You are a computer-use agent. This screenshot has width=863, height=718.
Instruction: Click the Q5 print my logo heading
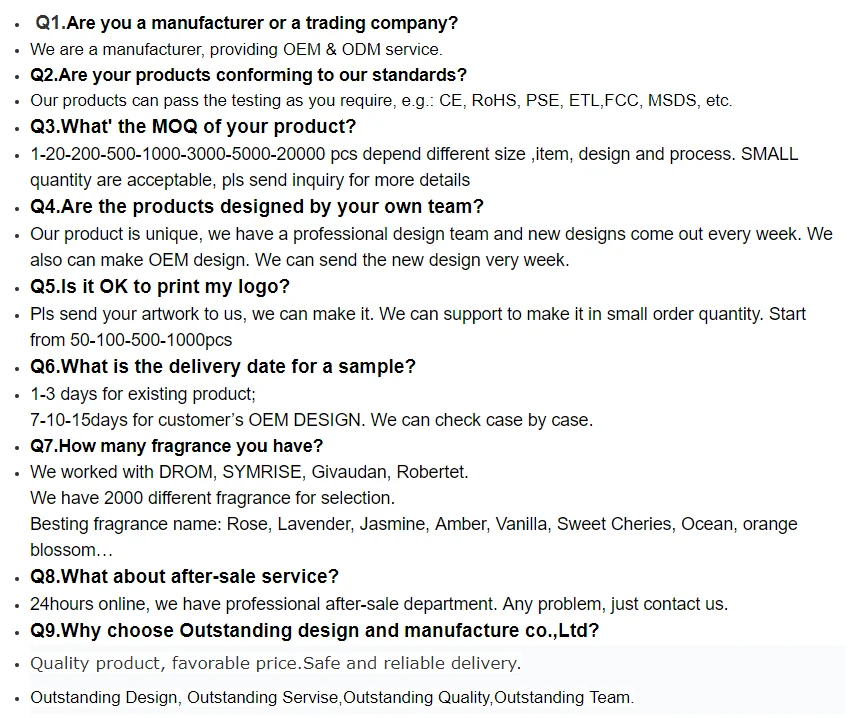[160, 287]
